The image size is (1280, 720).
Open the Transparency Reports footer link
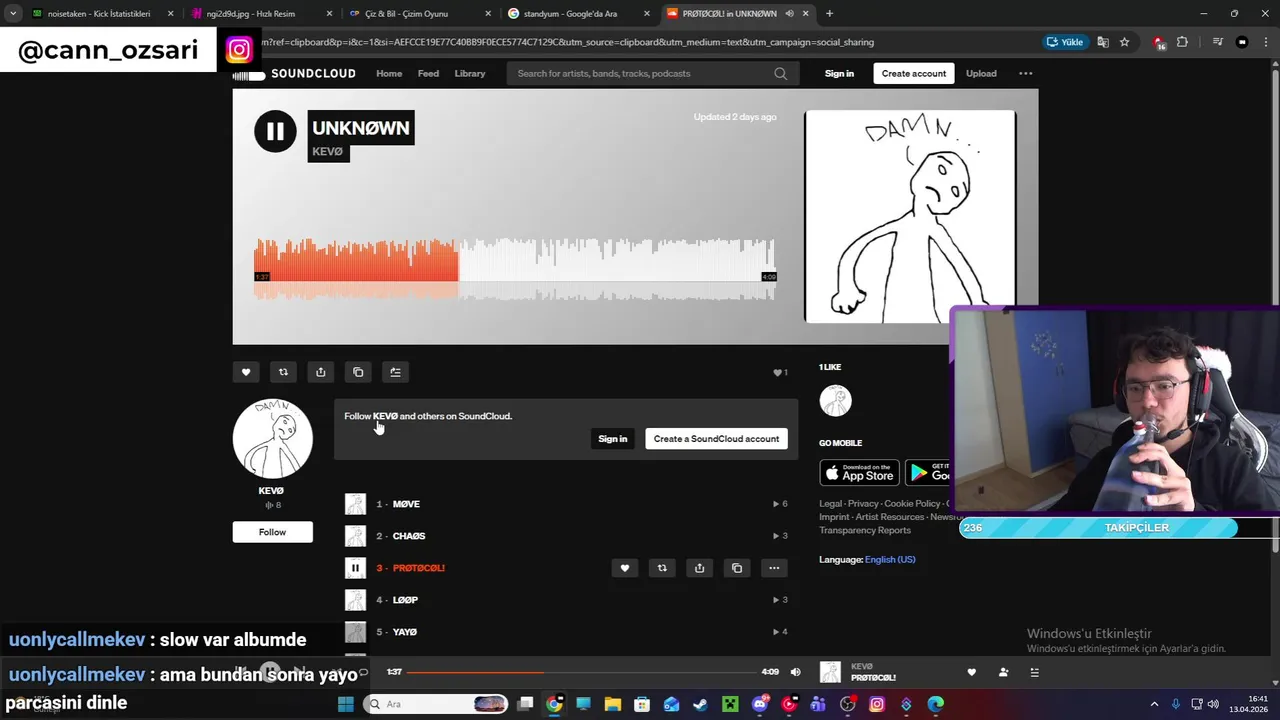point(865,530)
